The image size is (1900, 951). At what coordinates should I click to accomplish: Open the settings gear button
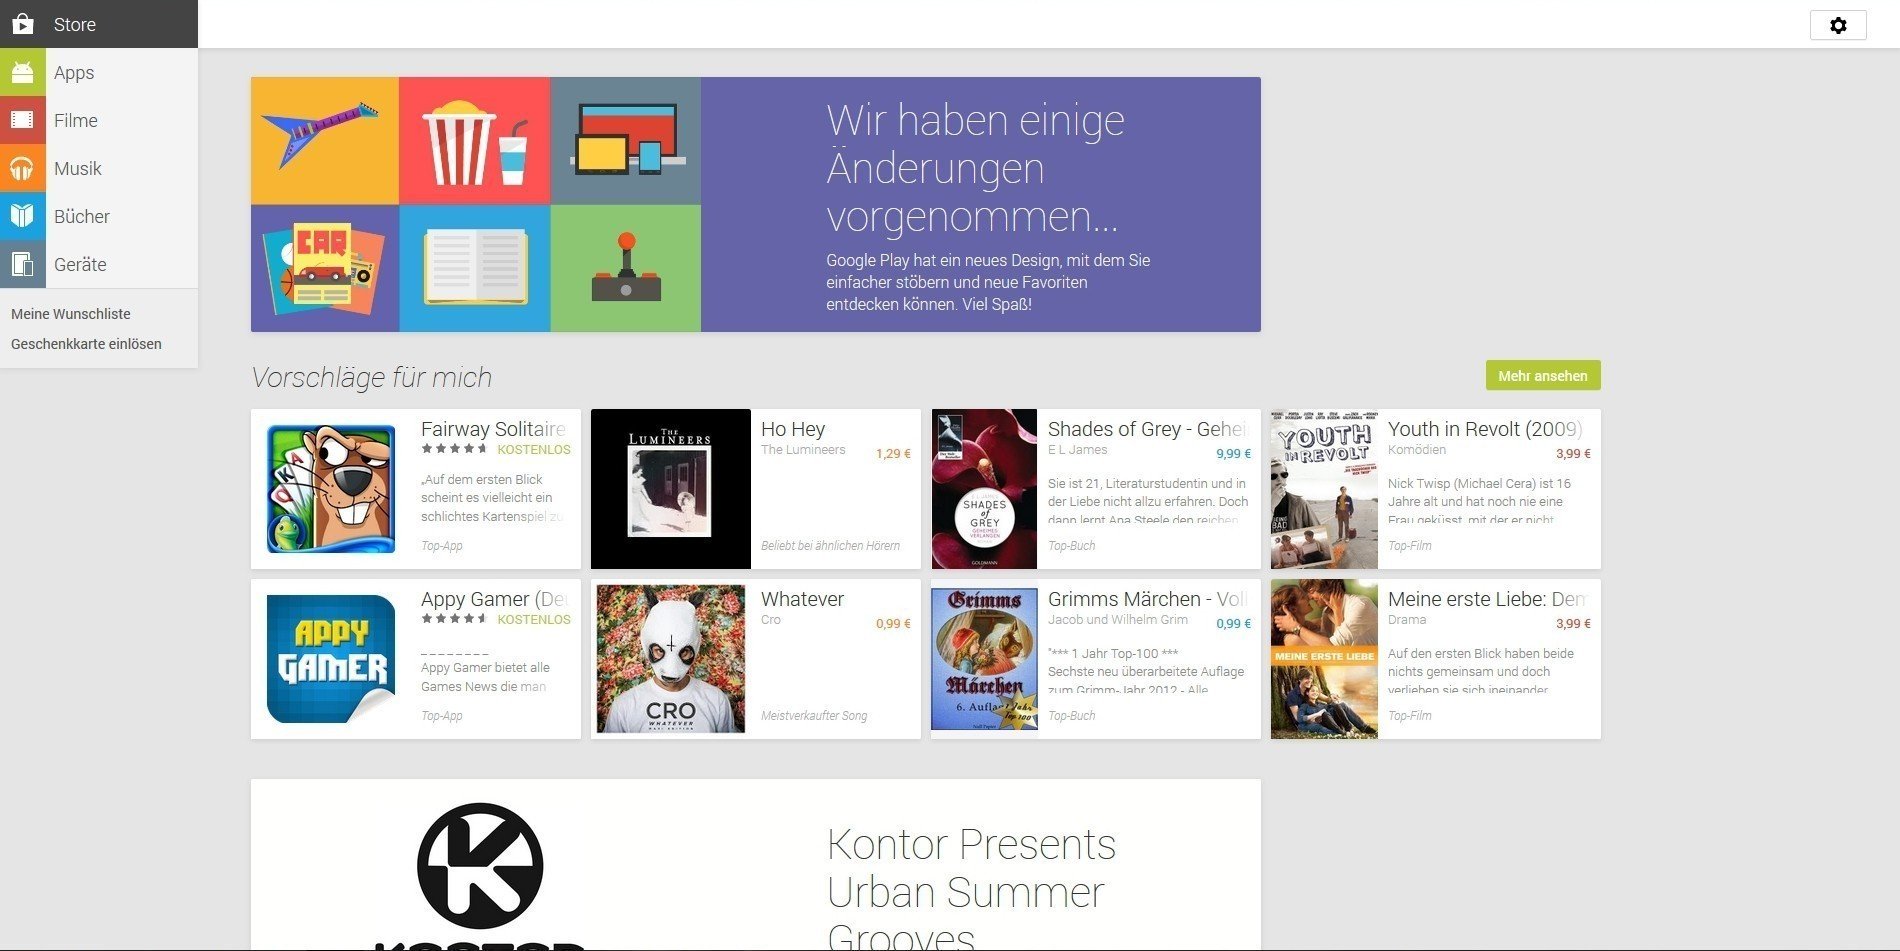1838,25
